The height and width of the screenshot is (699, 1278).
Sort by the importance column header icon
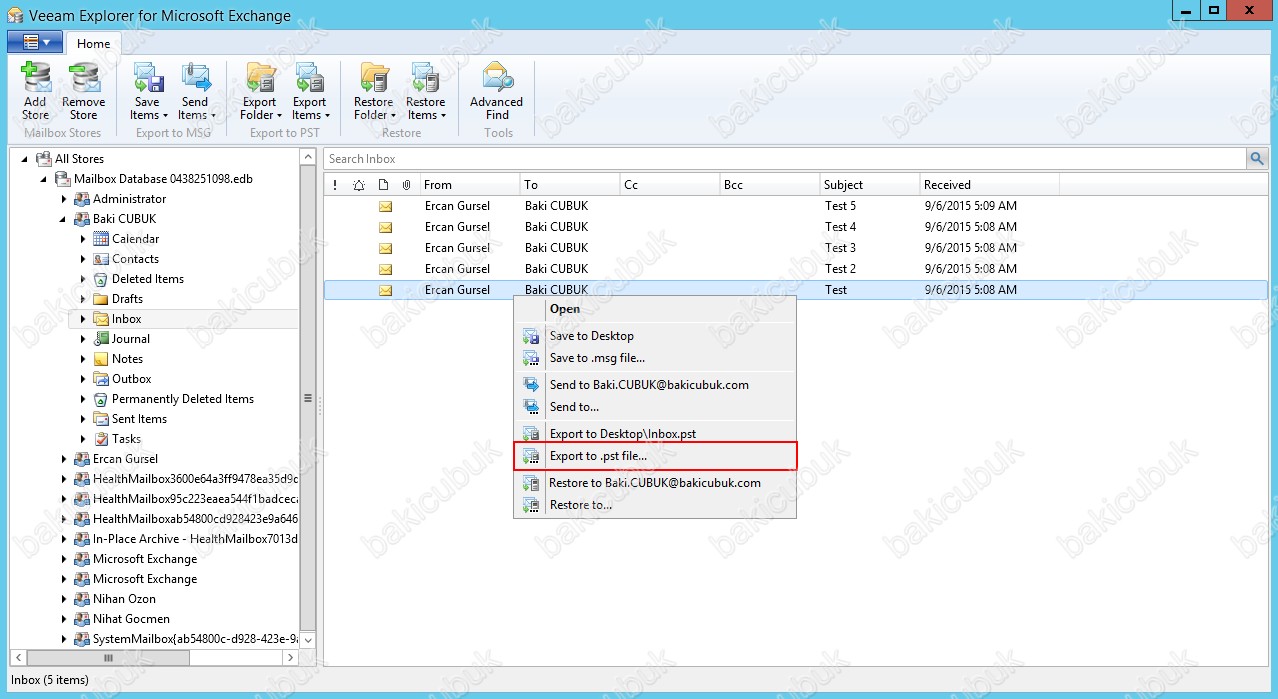(x=335, y=185)
